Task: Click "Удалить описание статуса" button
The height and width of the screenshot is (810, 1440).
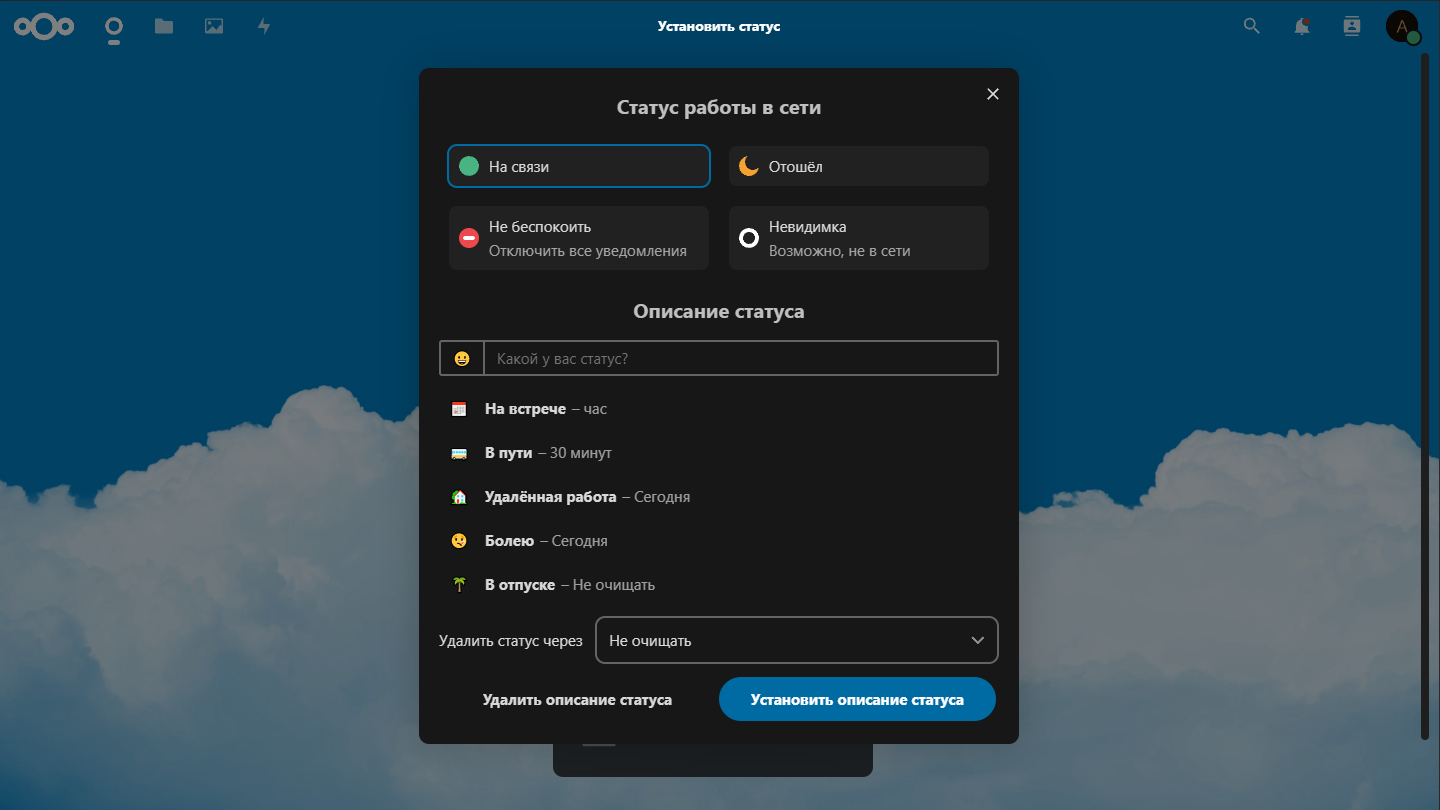Action: click(577, 700)
